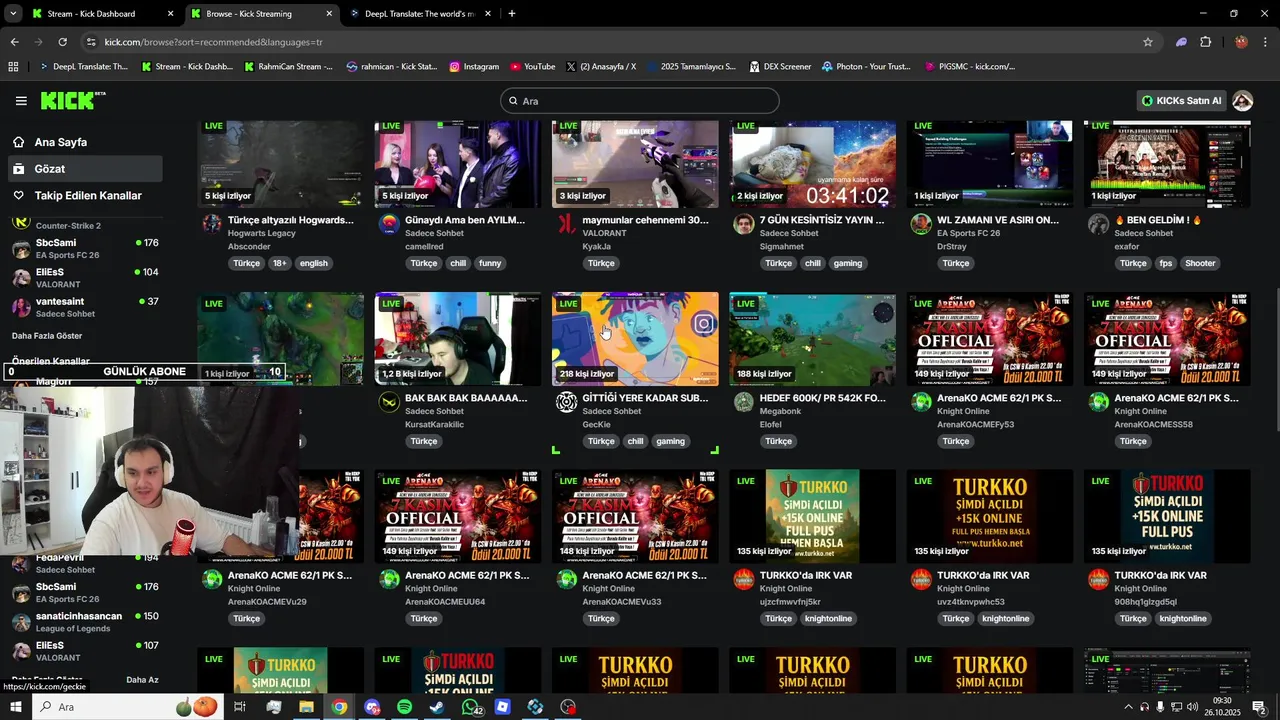Click the 'Shooter' tag under exafor stream

coord(1200,263)
